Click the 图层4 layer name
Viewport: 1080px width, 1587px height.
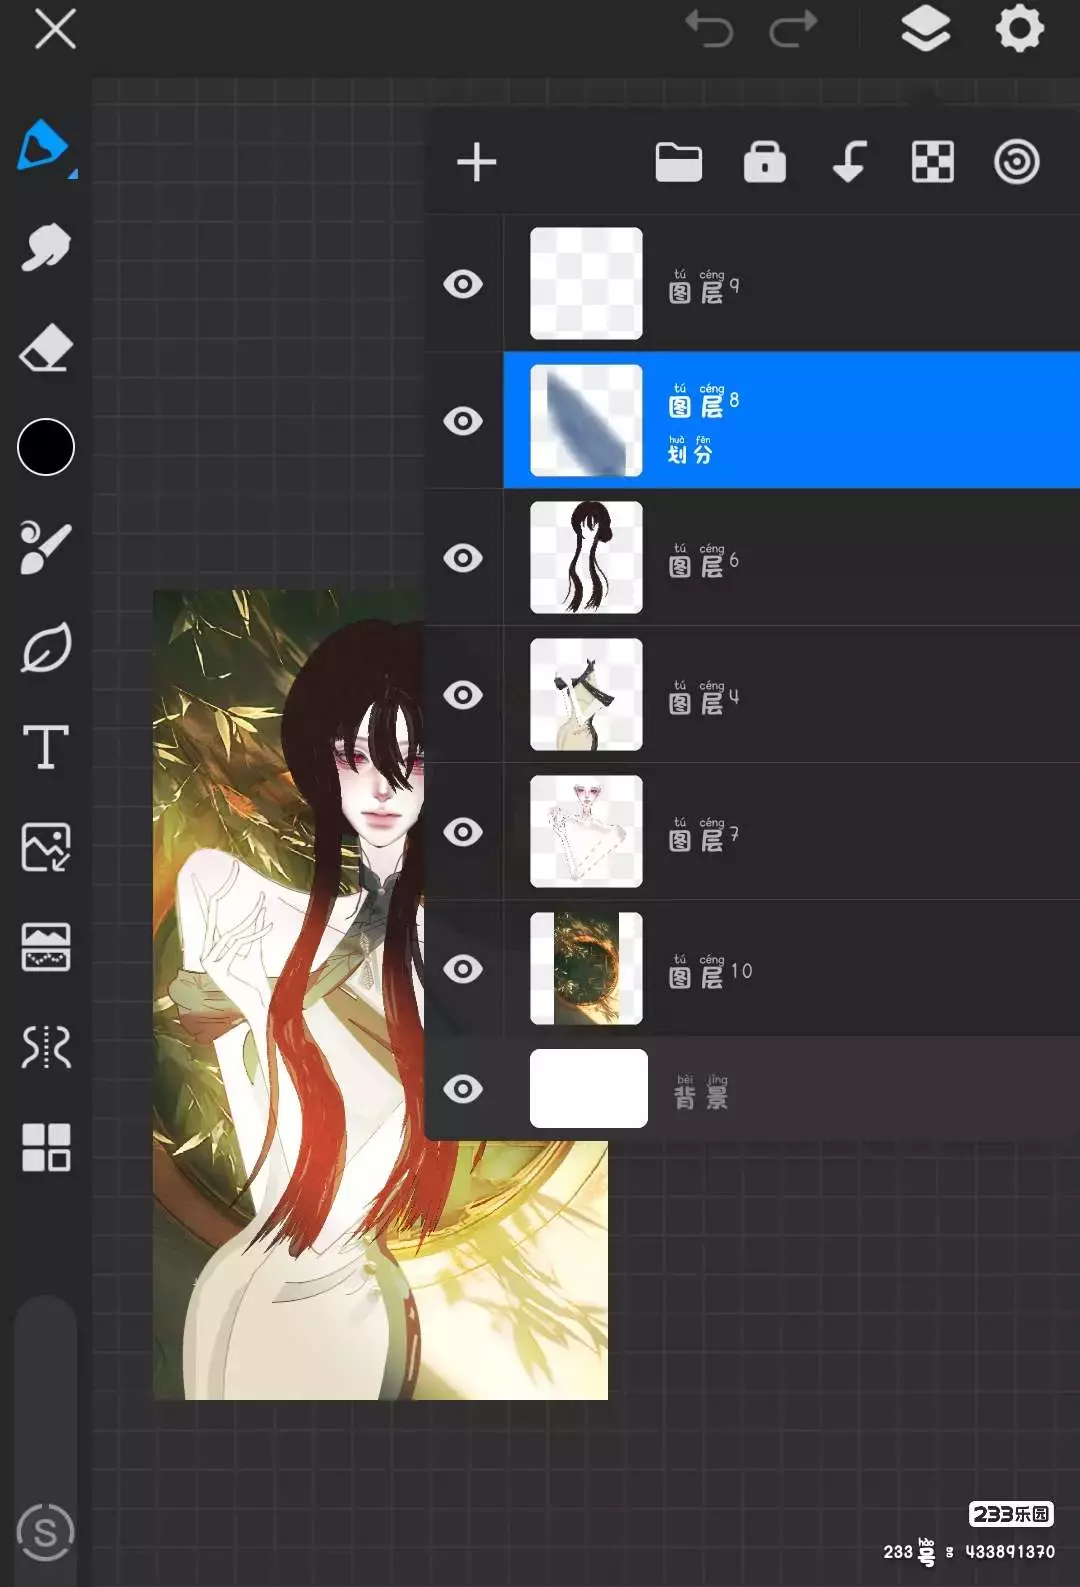point(704,698)
